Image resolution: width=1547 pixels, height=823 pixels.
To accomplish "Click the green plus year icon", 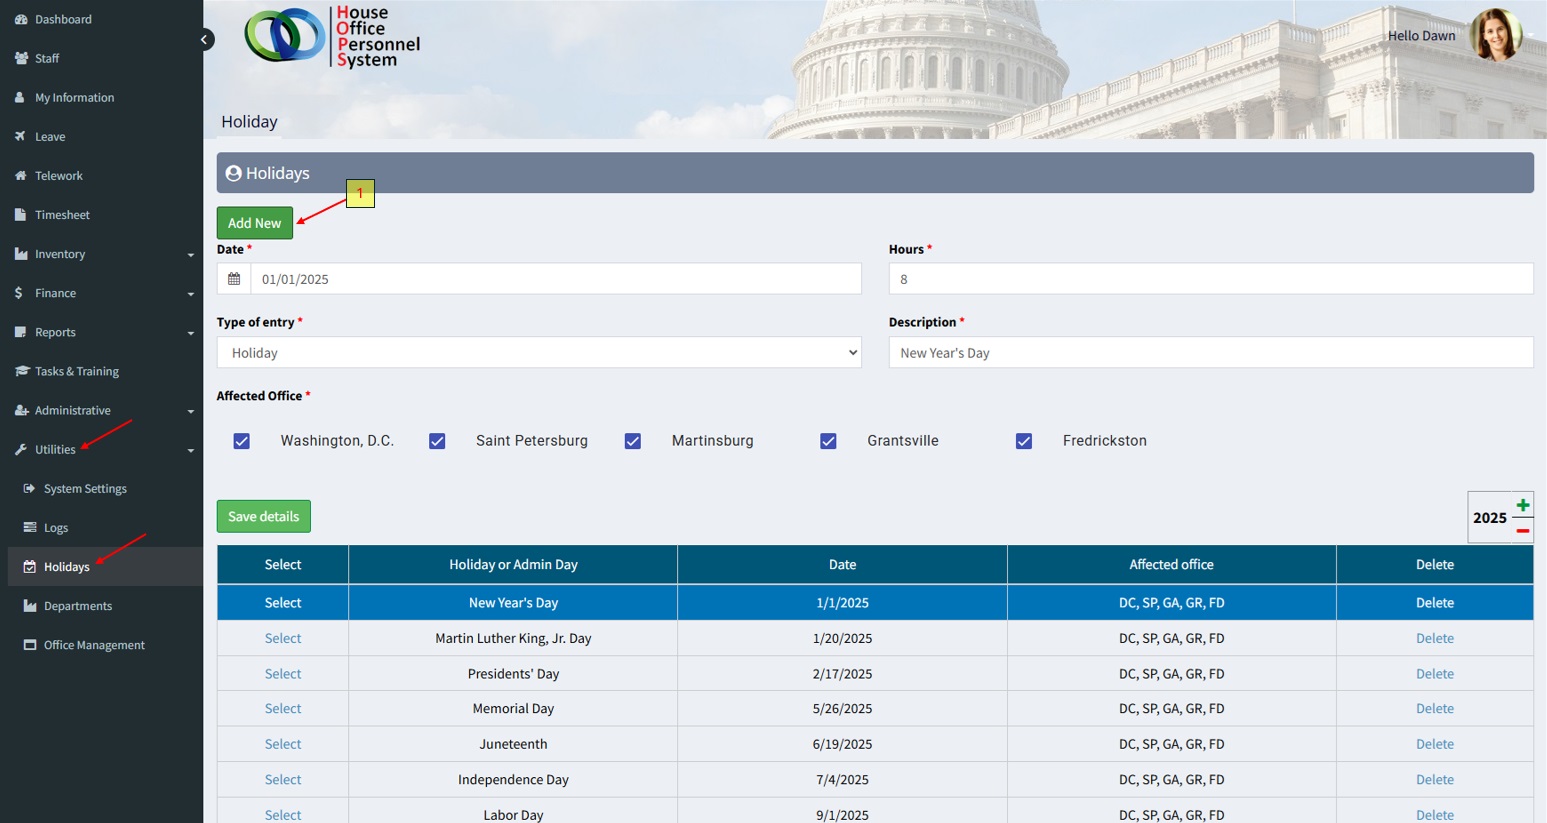I will pos(1522,505).
